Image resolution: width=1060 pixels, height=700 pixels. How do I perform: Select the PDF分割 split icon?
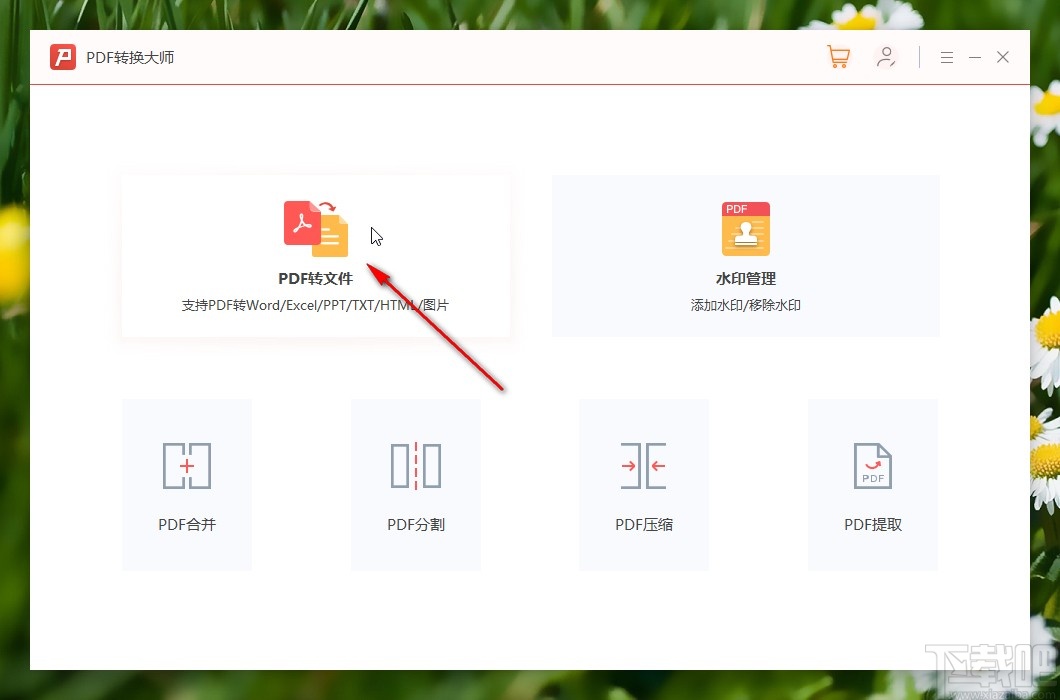pyautogui.click(x=416, y=466)
